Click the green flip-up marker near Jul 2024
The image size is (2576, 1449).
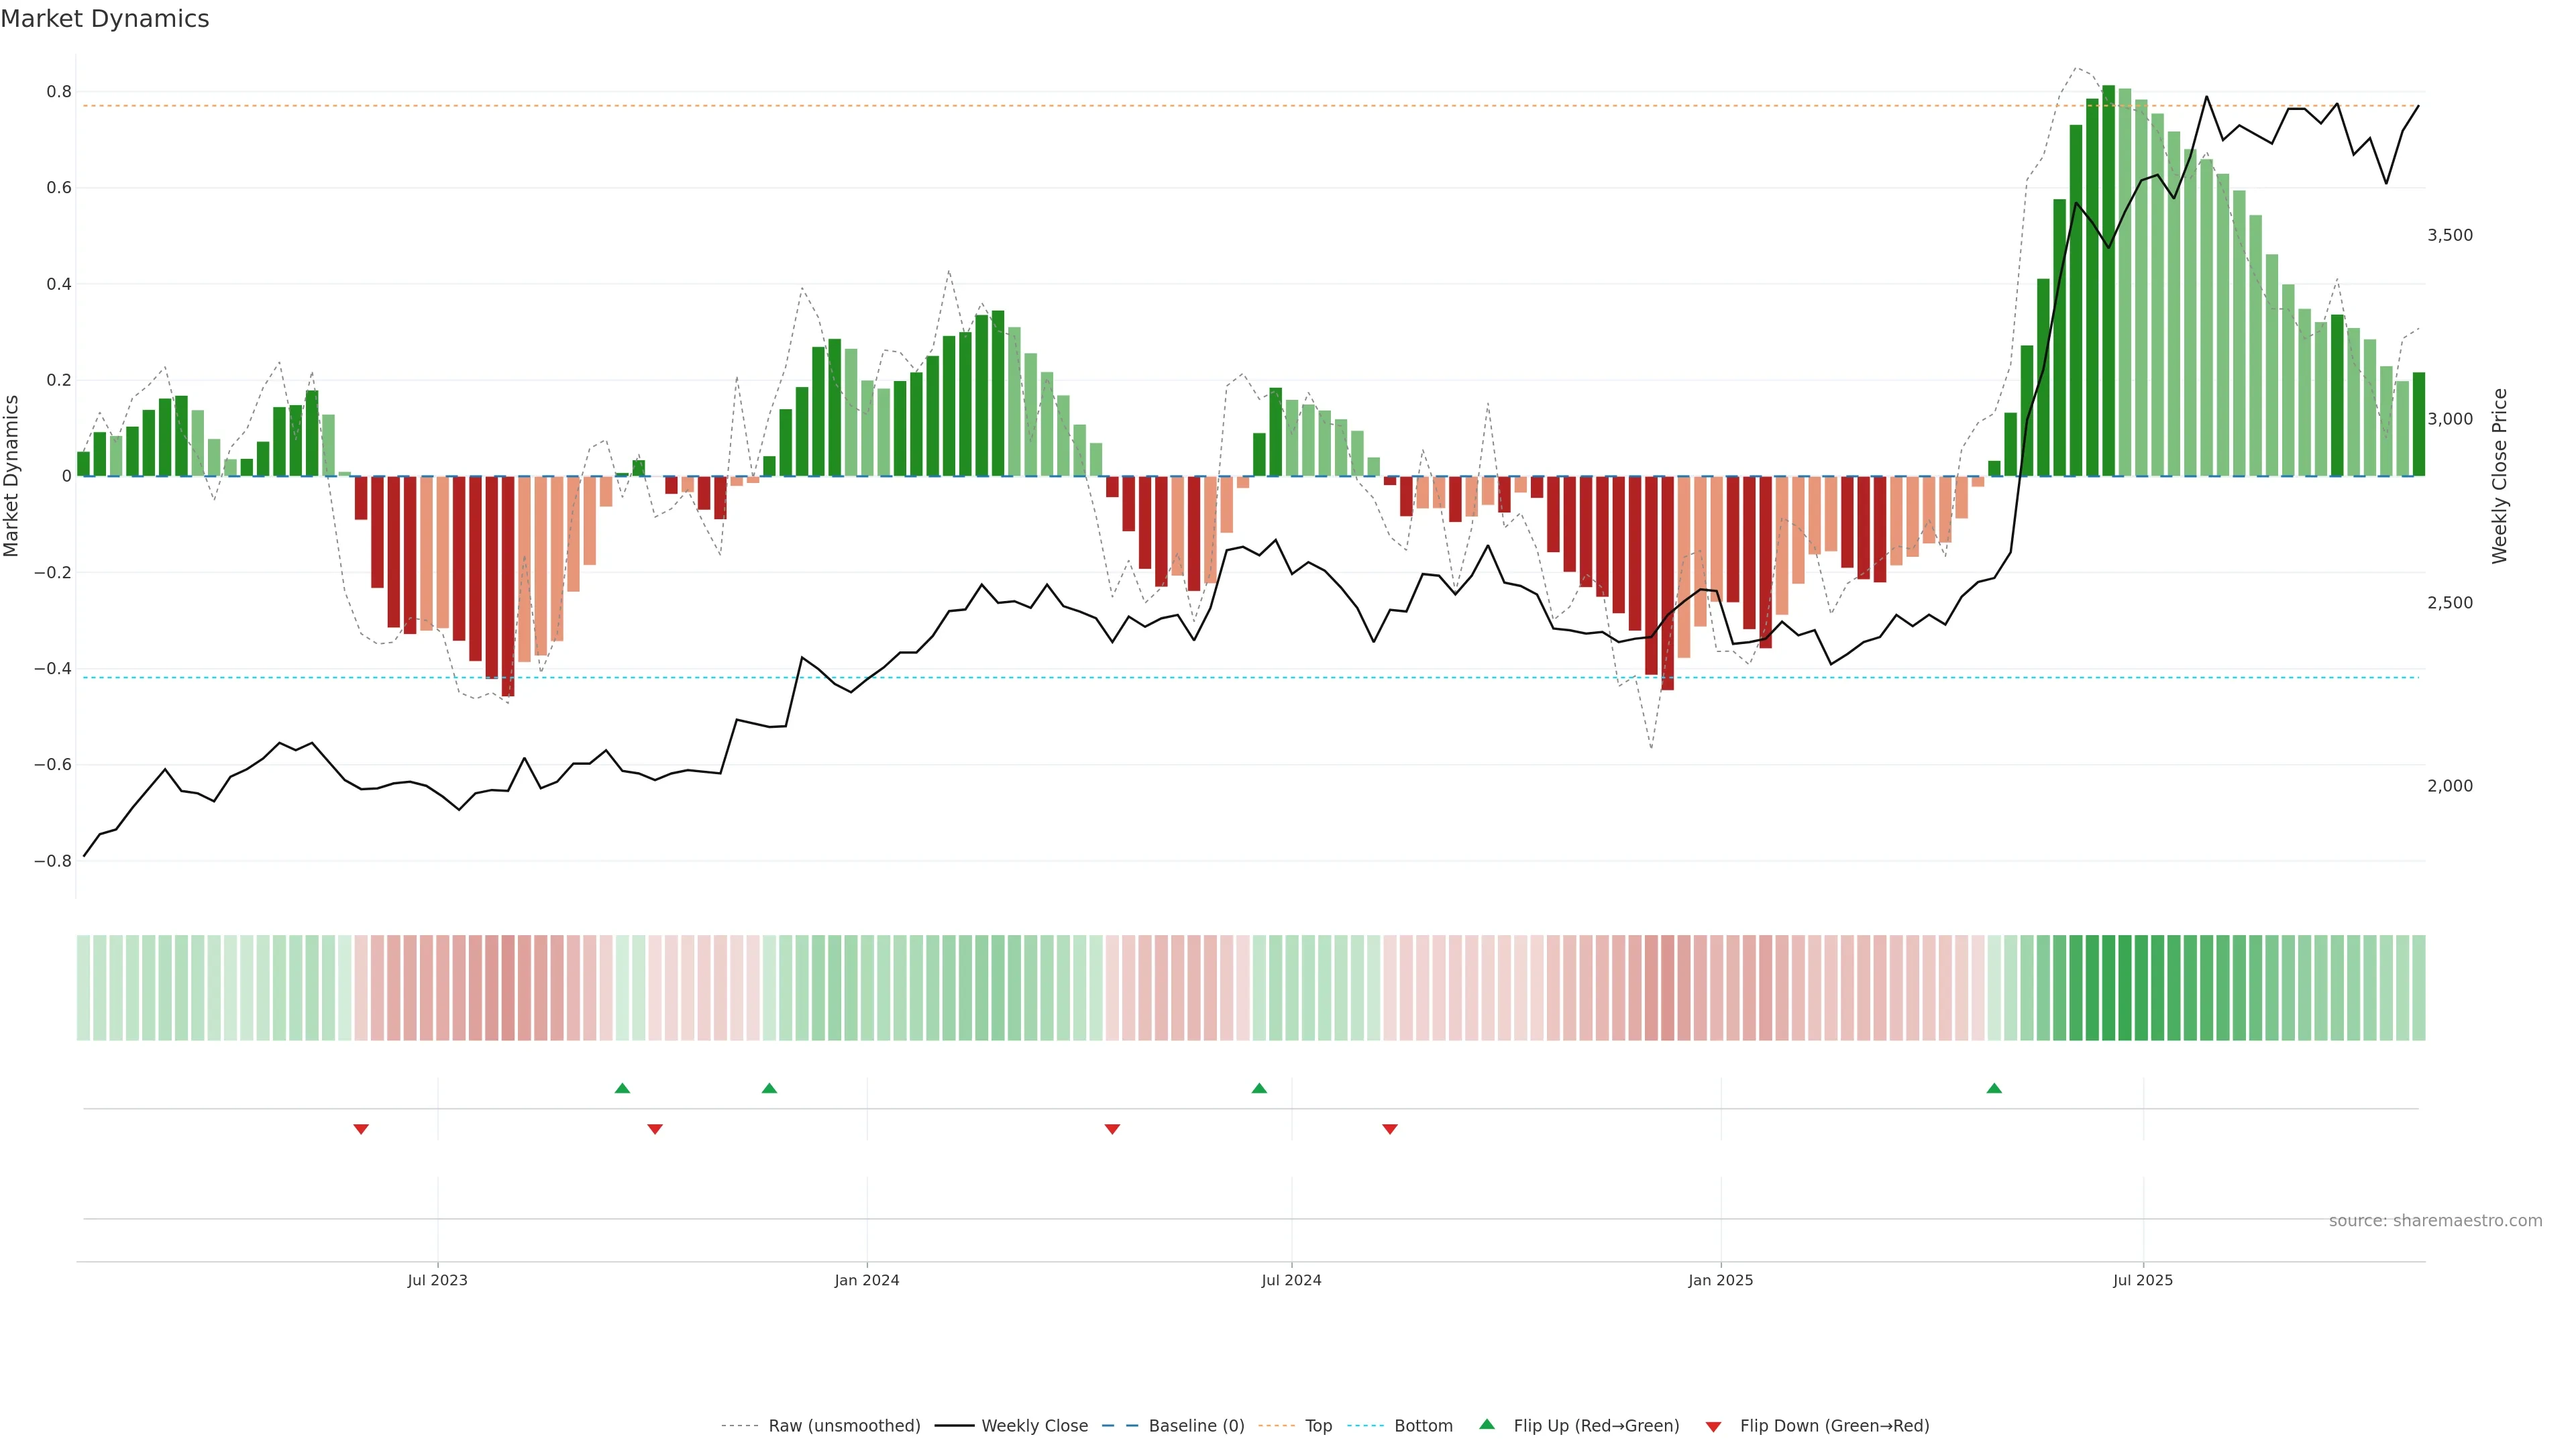click(x=1259, y=1088)
